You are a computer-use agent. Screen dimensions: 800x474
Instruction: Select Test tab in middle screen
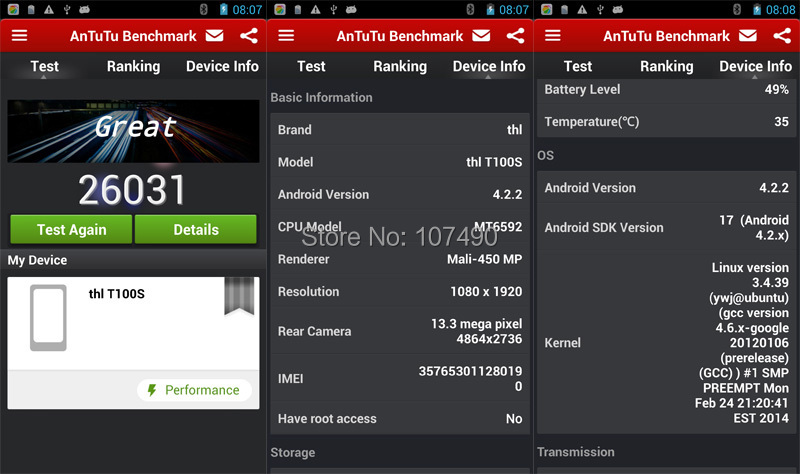click(311, 66)
